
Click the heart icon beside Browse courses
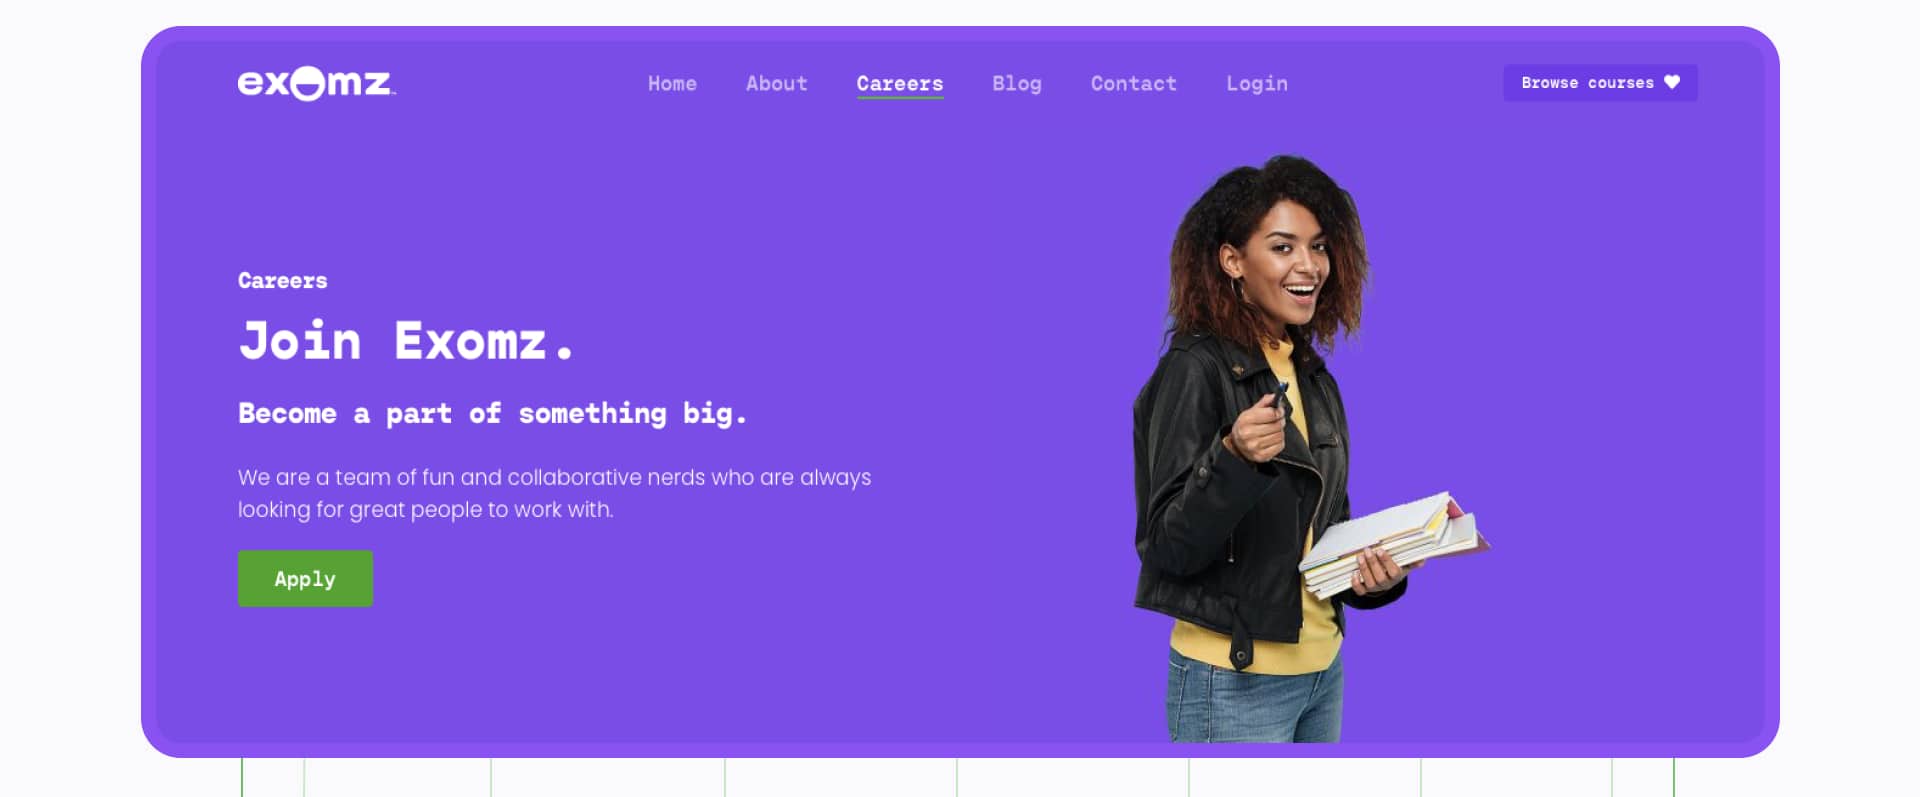[x=1672, y=82]
